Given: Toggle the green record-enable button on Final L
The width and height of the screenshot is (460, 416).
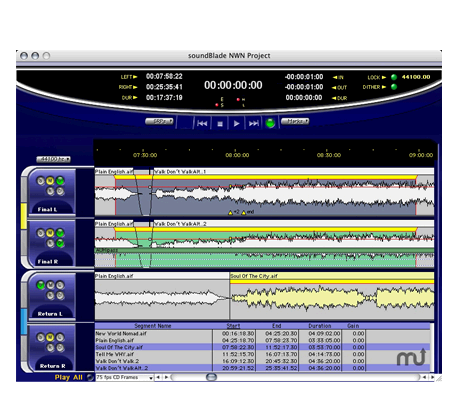Looking at the screenshot, I should tap(60, 181).
